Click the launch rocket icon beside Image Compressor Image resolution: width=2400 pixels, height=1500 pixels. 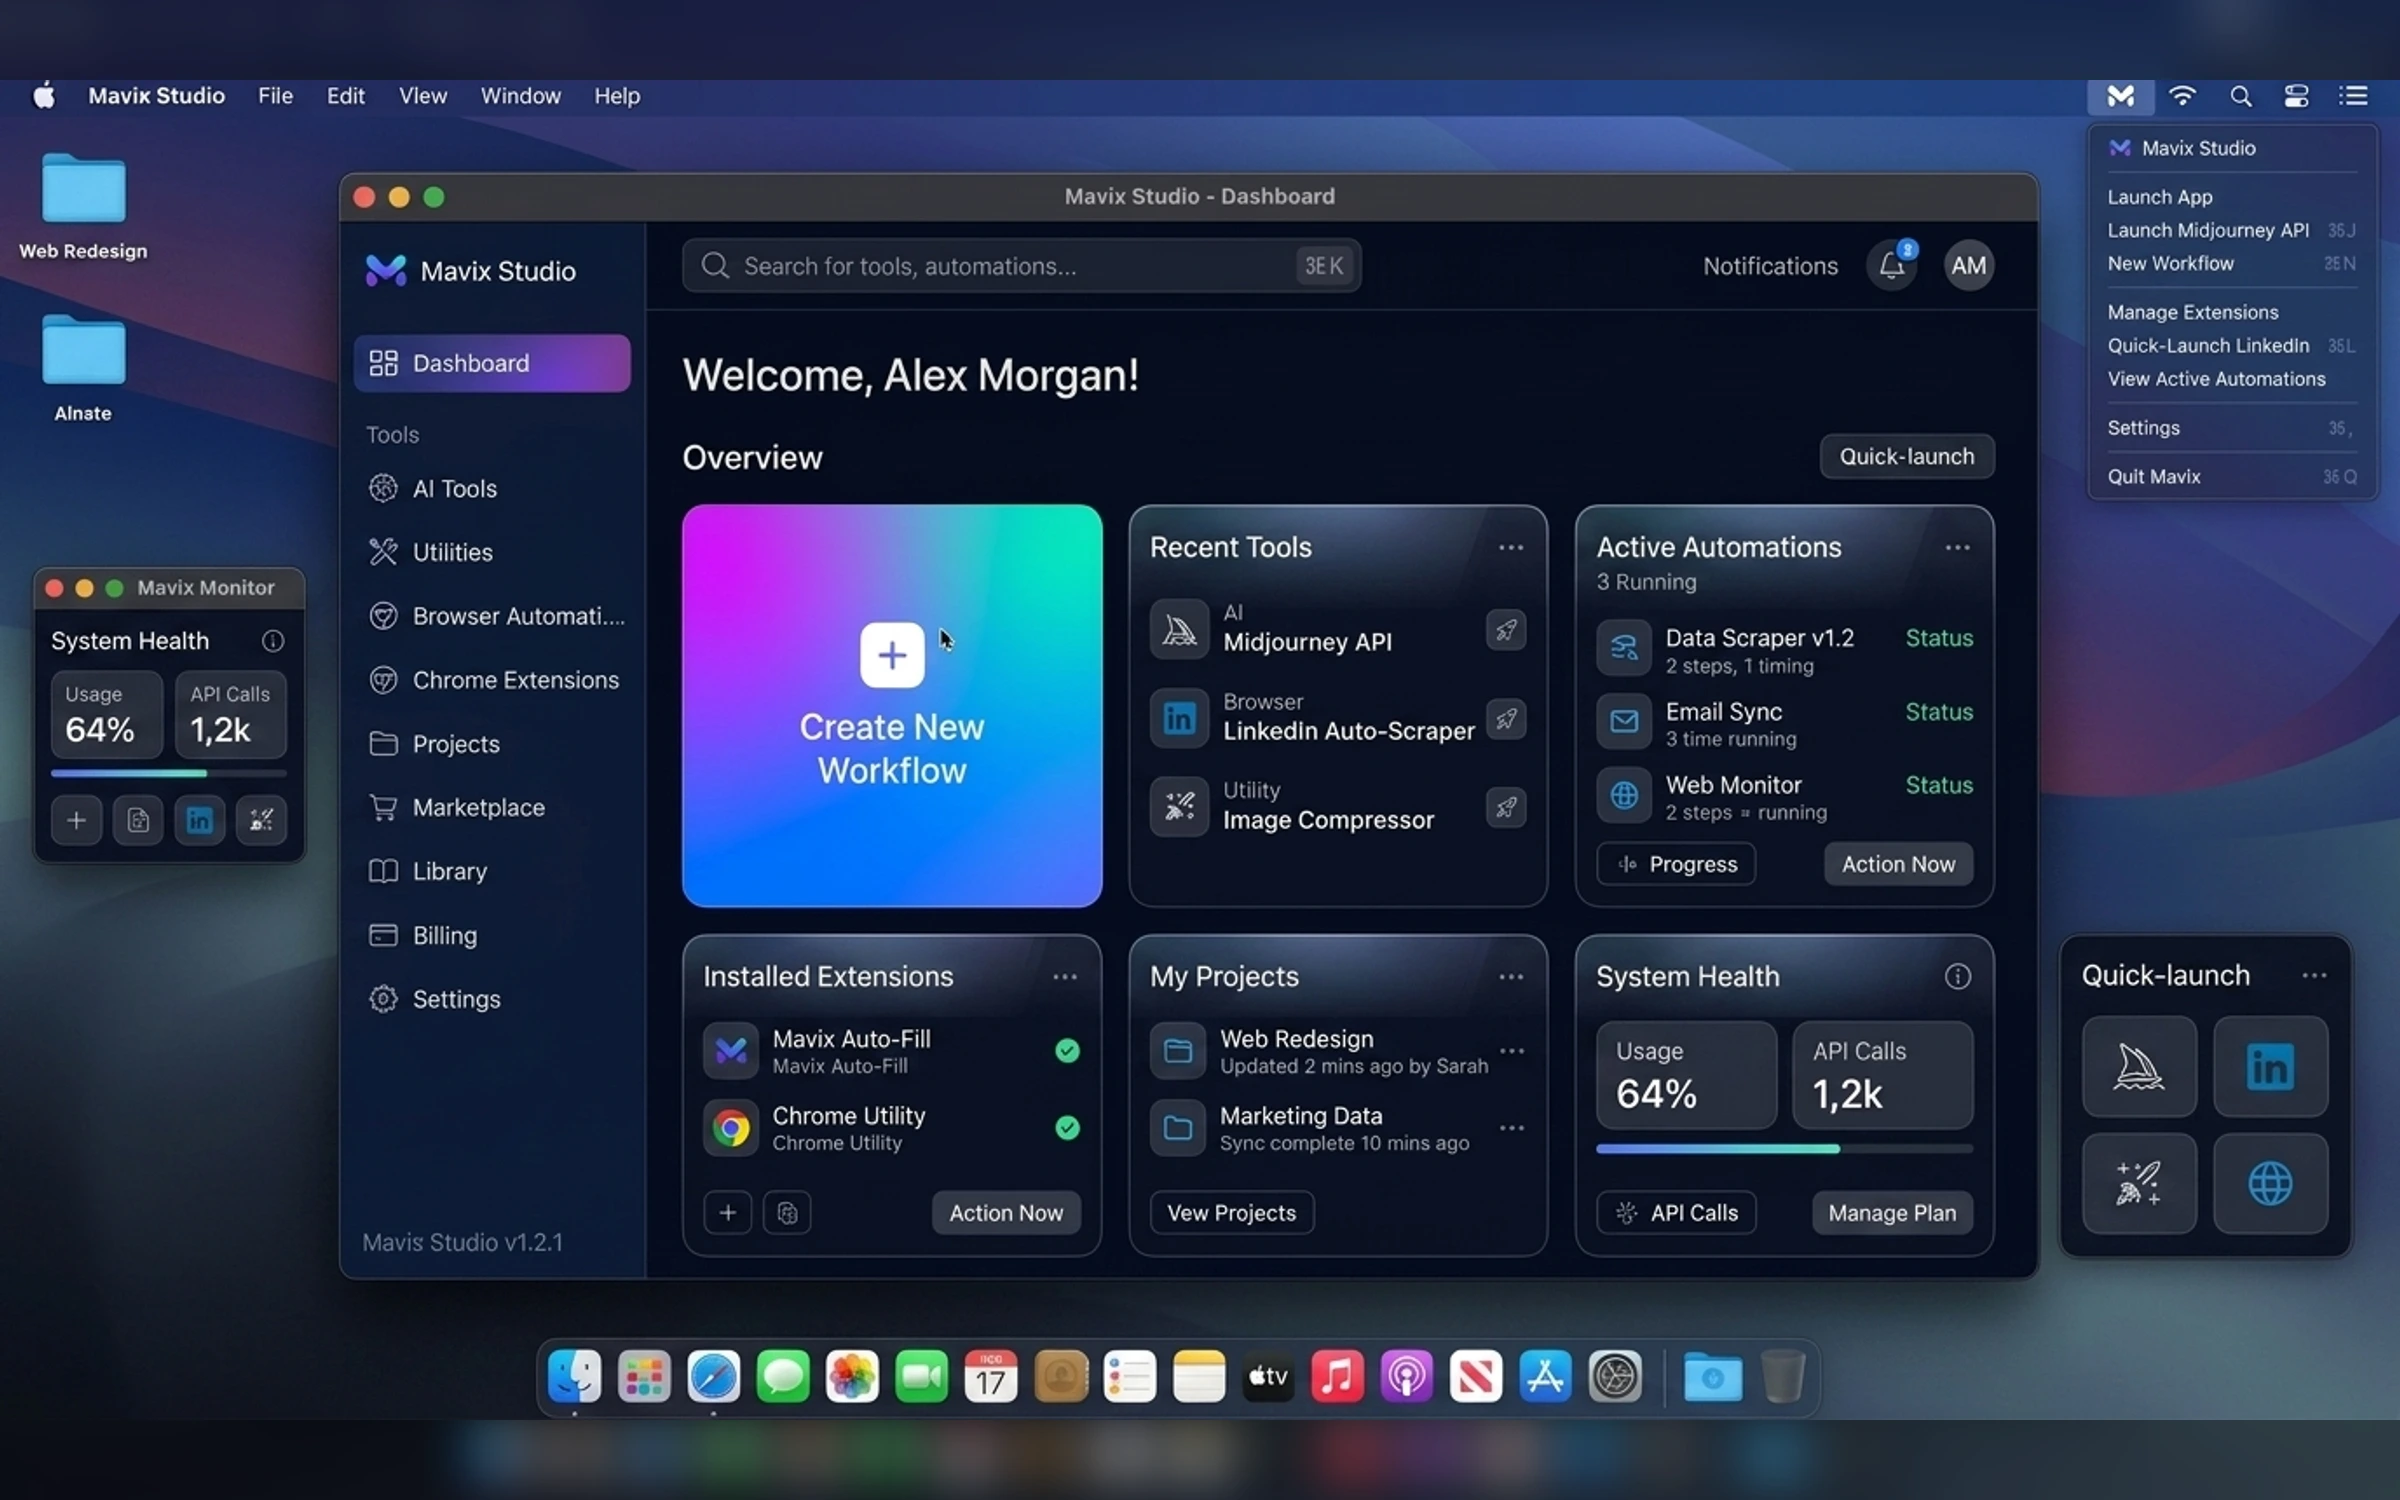point(1505,807)
